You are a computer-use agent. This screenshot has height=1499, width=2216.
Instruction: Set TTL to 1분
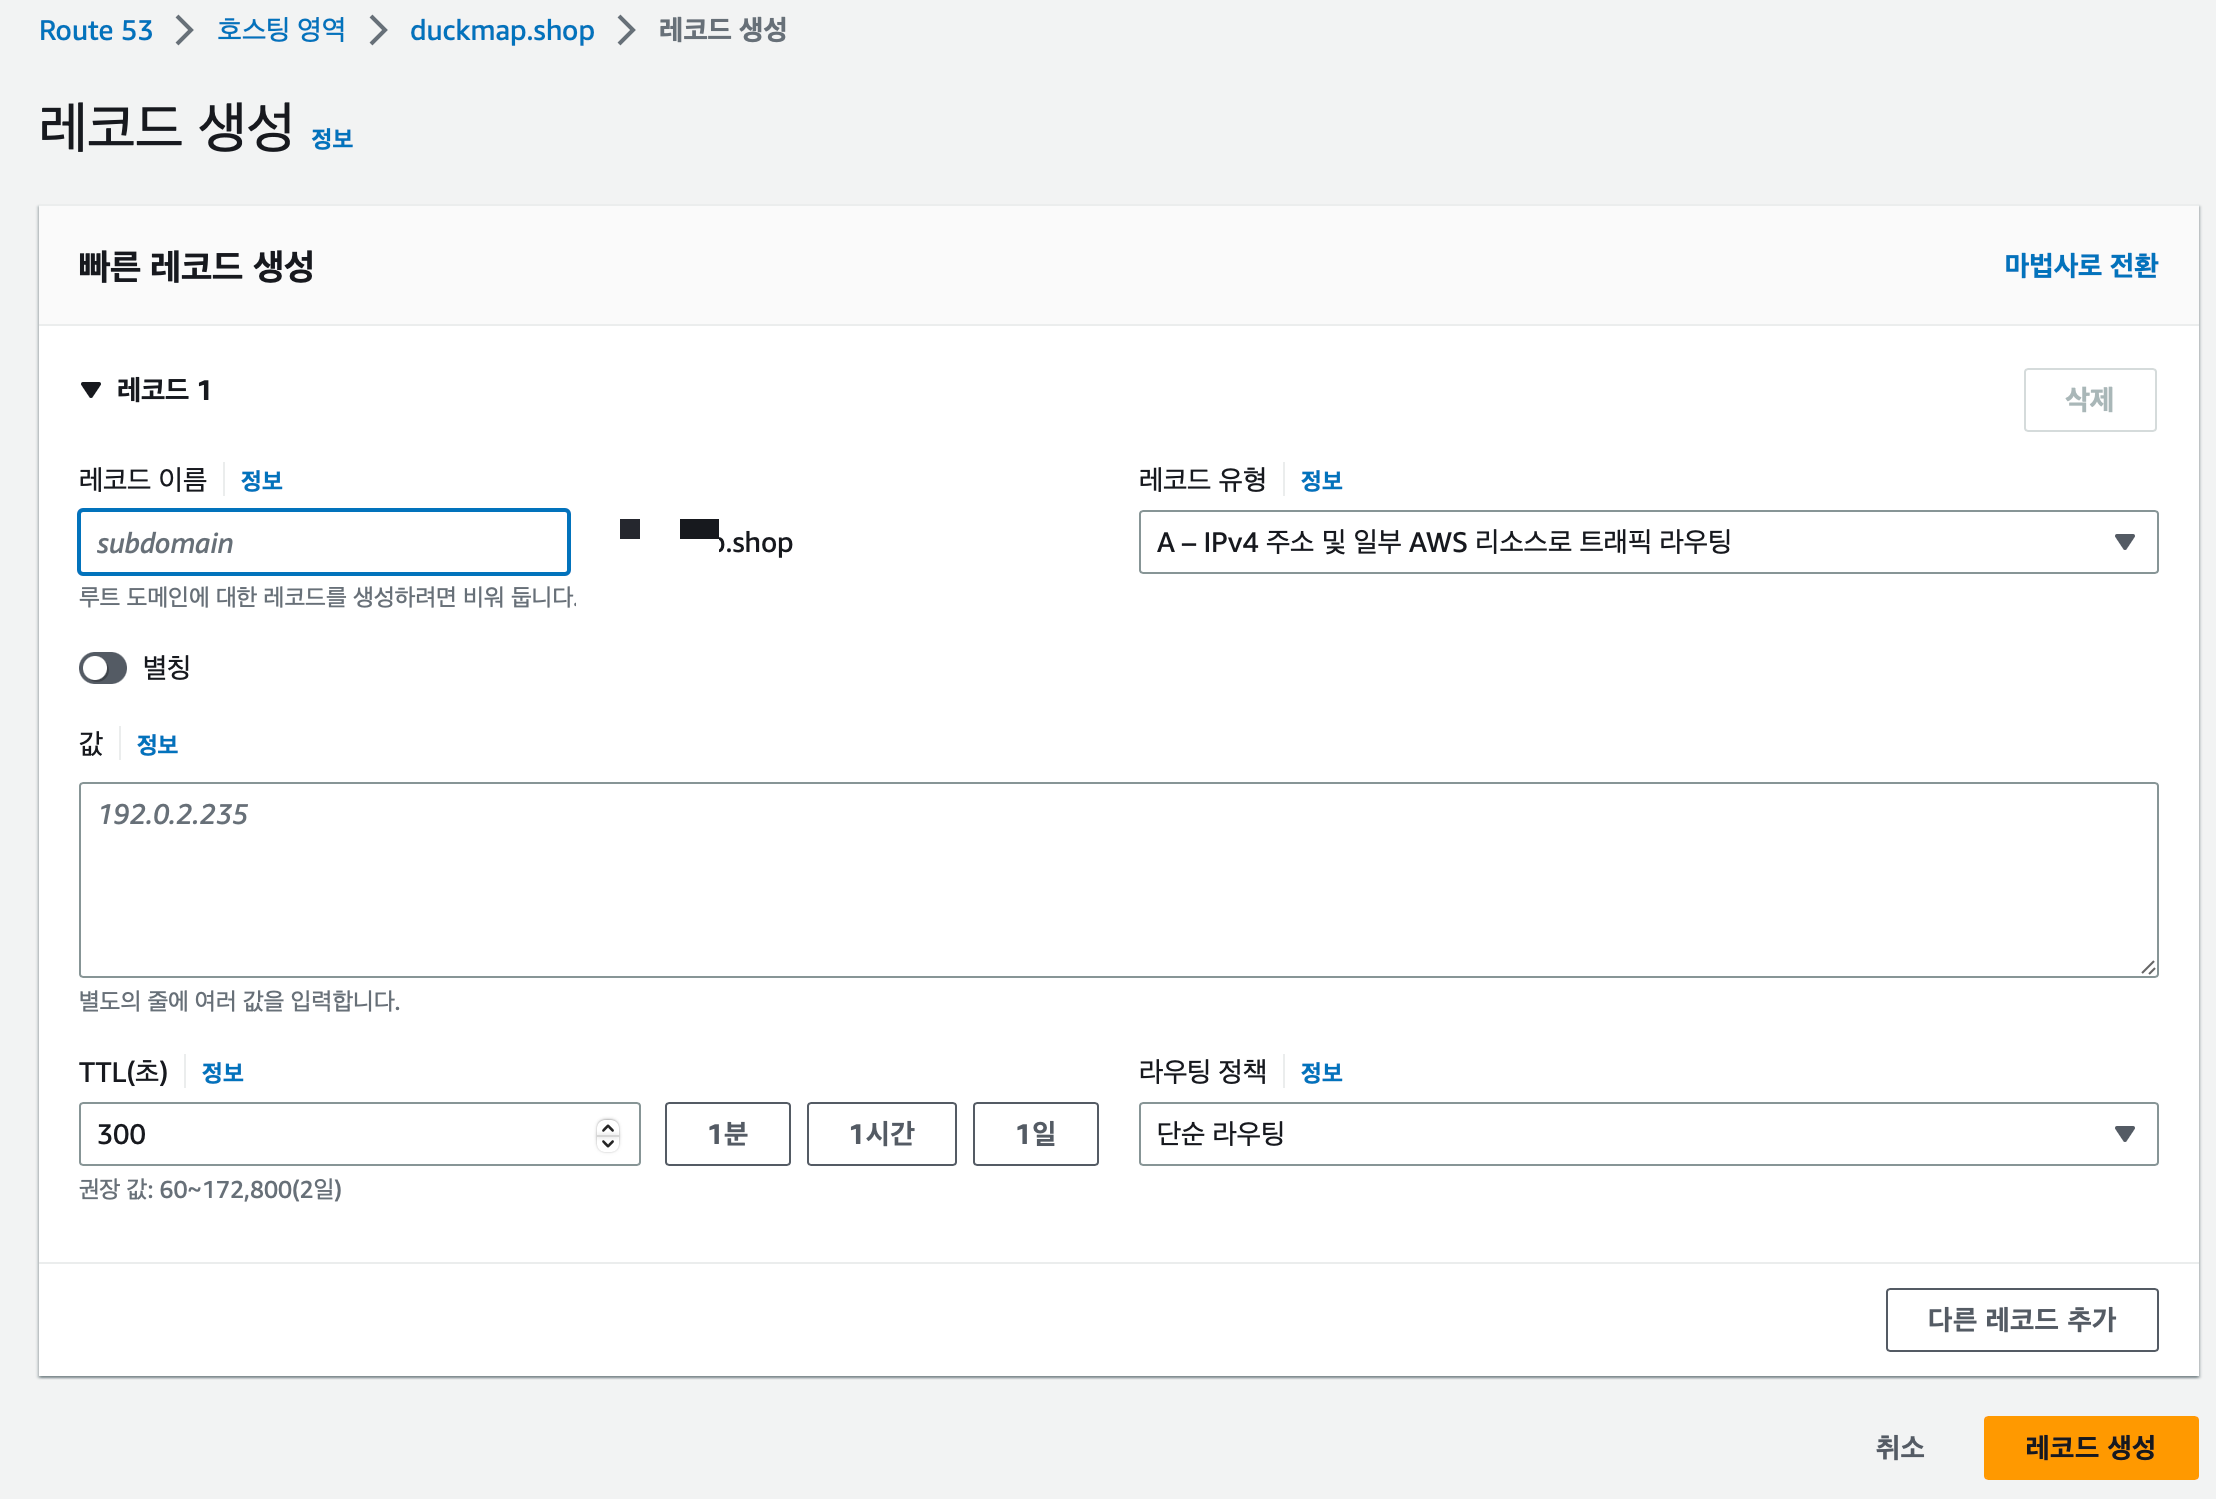pos(727,1134)
